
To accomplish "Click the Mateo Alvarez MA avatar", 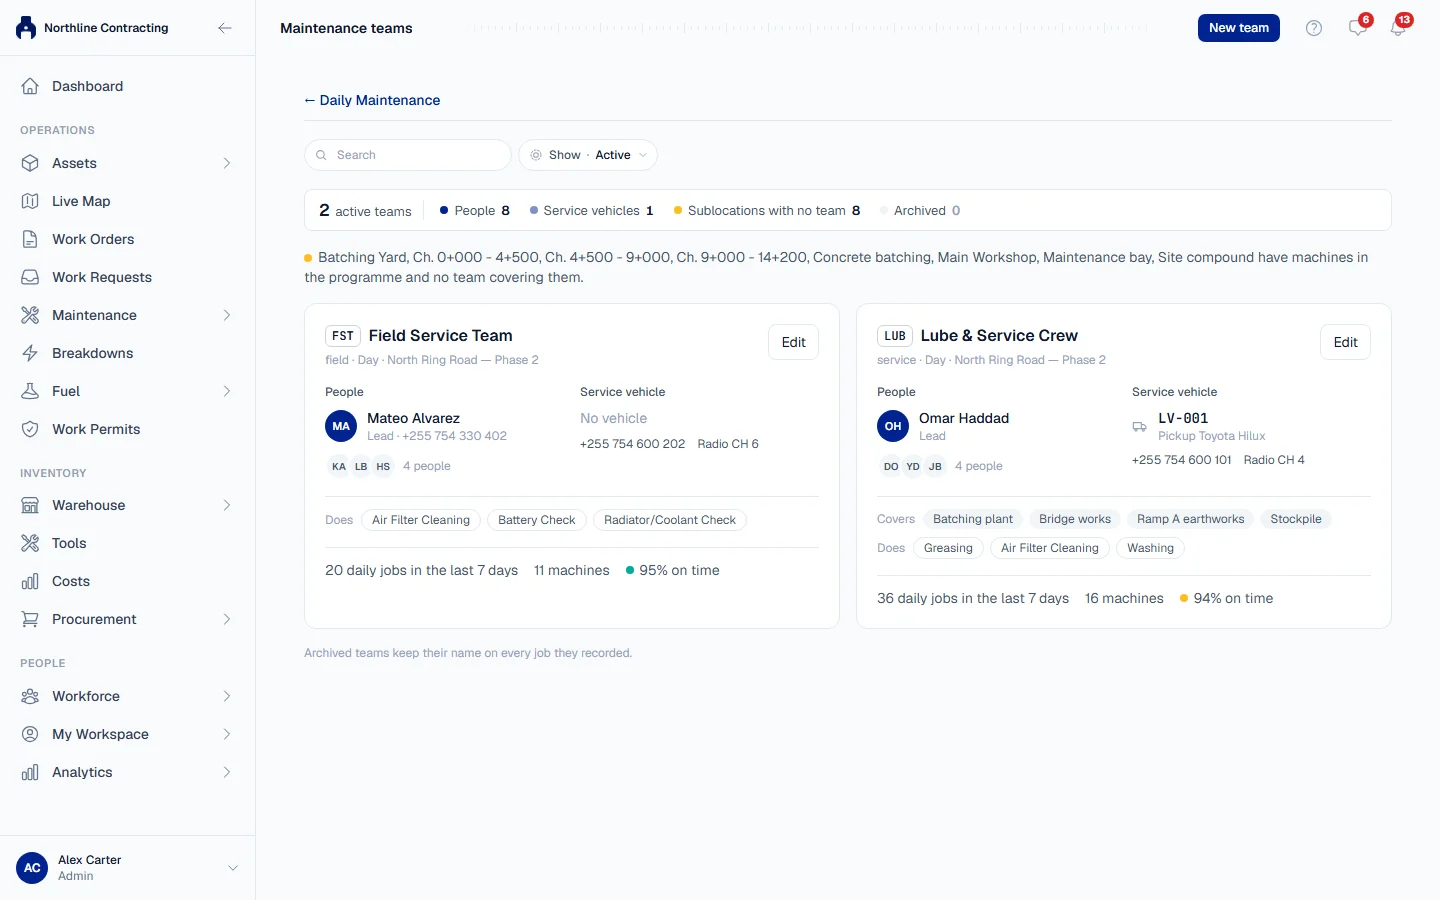I will click(341, 426).
